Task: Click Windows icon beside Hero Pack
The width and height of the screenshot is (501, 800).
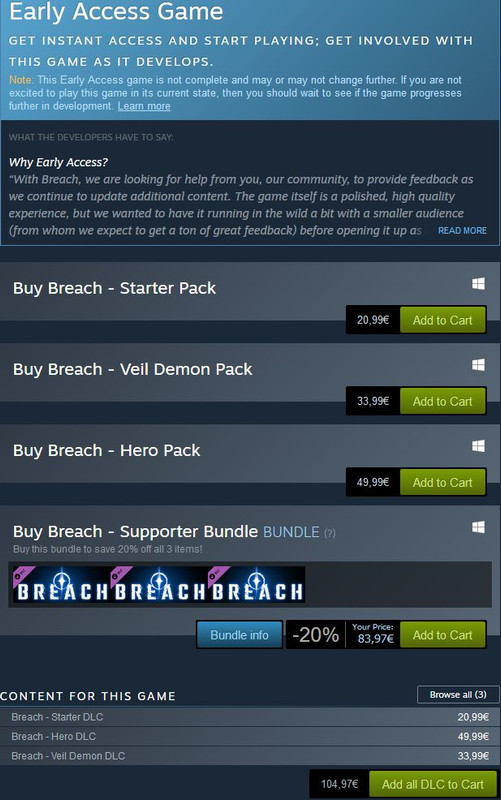Action: click(x=478, y=446)
